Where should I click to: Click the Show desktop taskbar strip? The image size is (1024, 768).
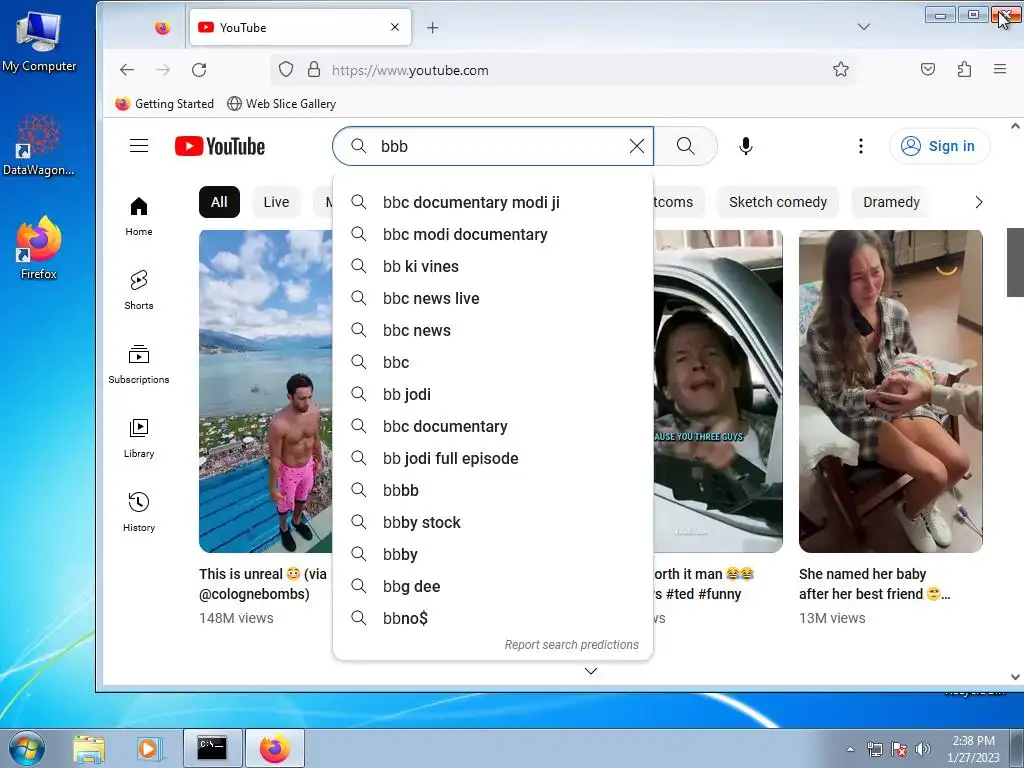1017,748
